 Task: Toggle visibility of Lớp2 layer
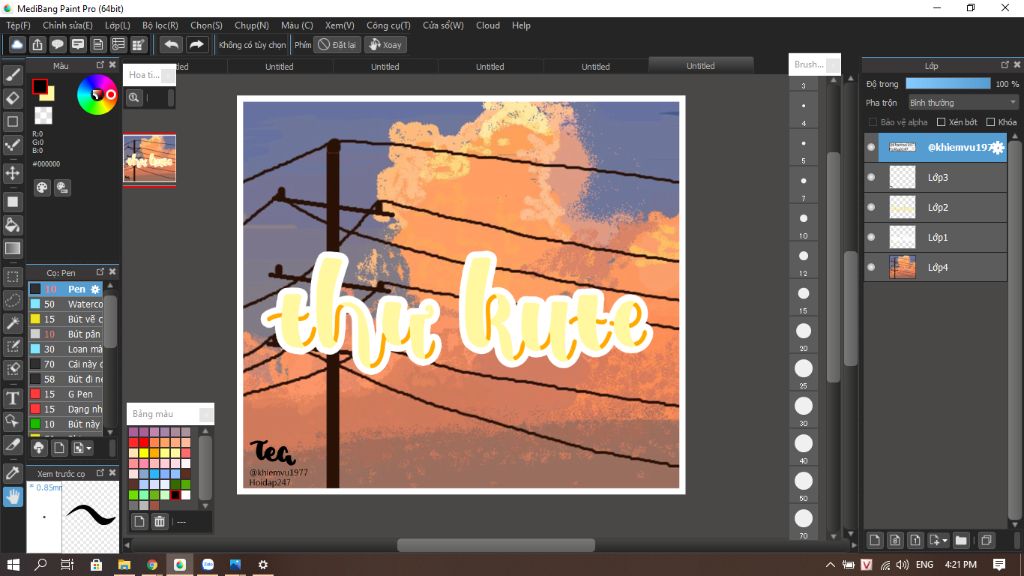(x=871, y=207)
